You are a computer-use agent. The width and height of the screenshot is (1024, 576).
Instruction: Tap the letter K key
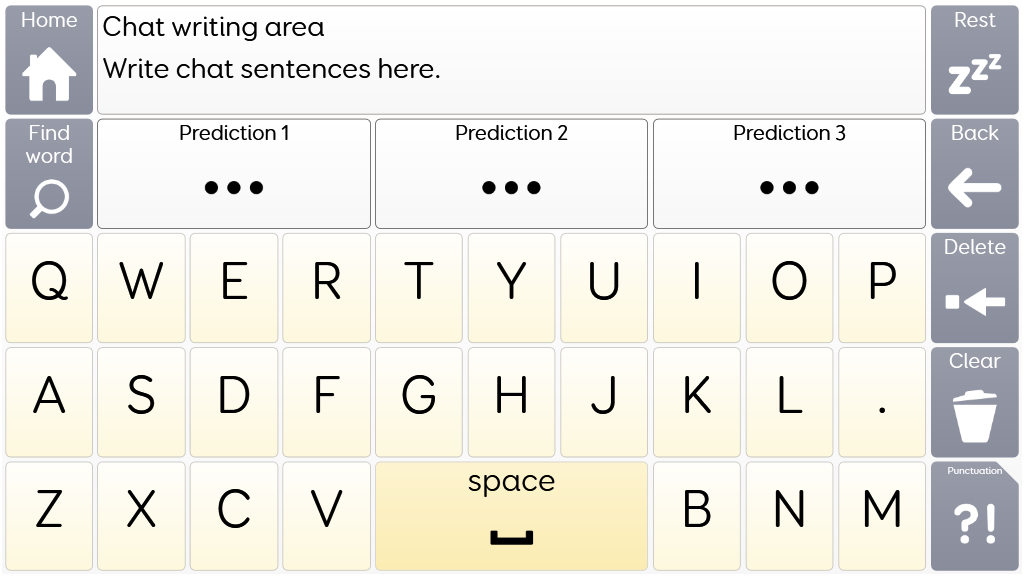[x=696, y=402]
